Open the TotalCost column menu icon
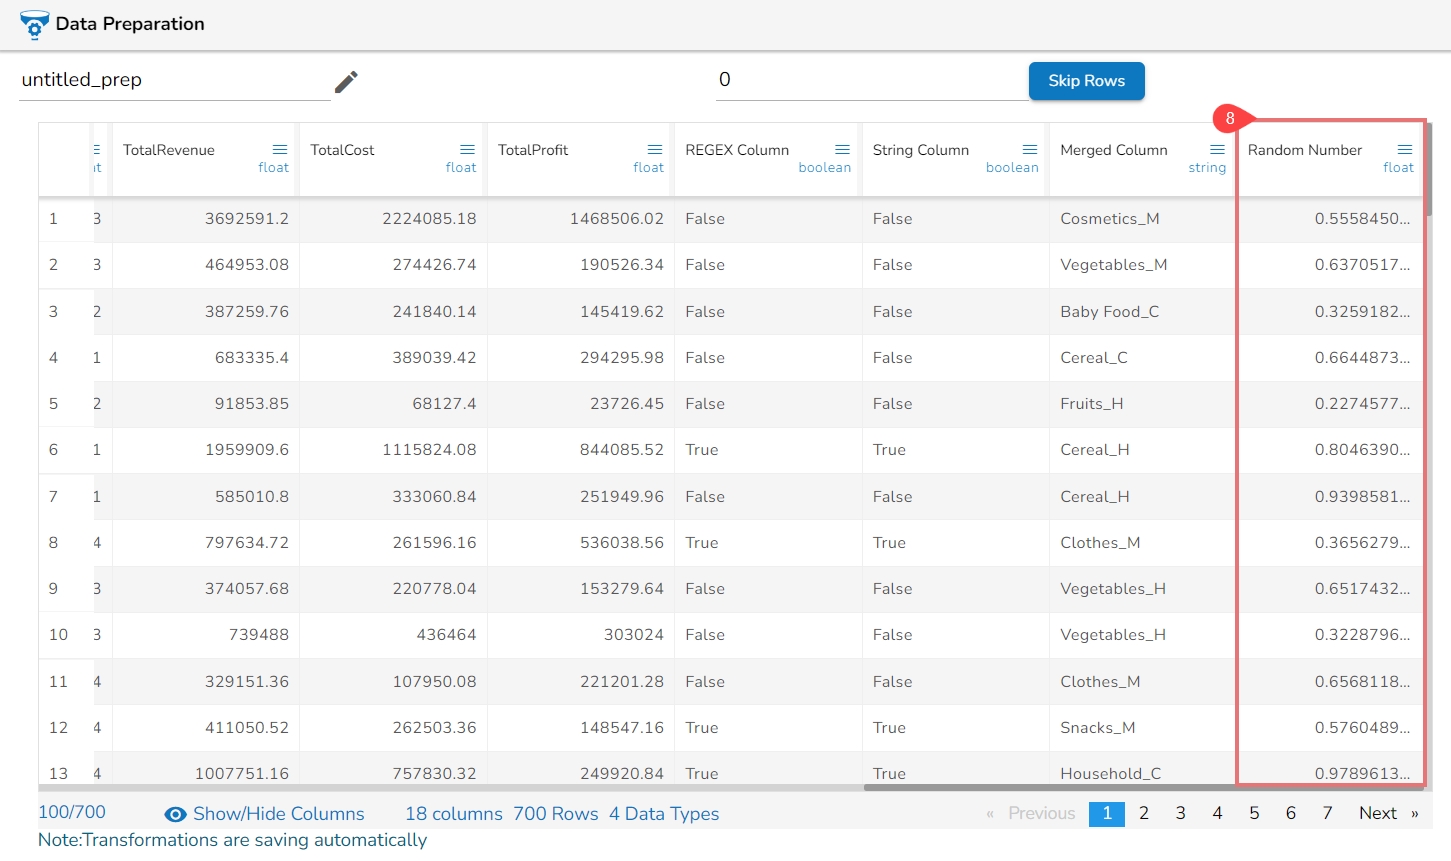 pyautogui.click(x=467, y=150)
